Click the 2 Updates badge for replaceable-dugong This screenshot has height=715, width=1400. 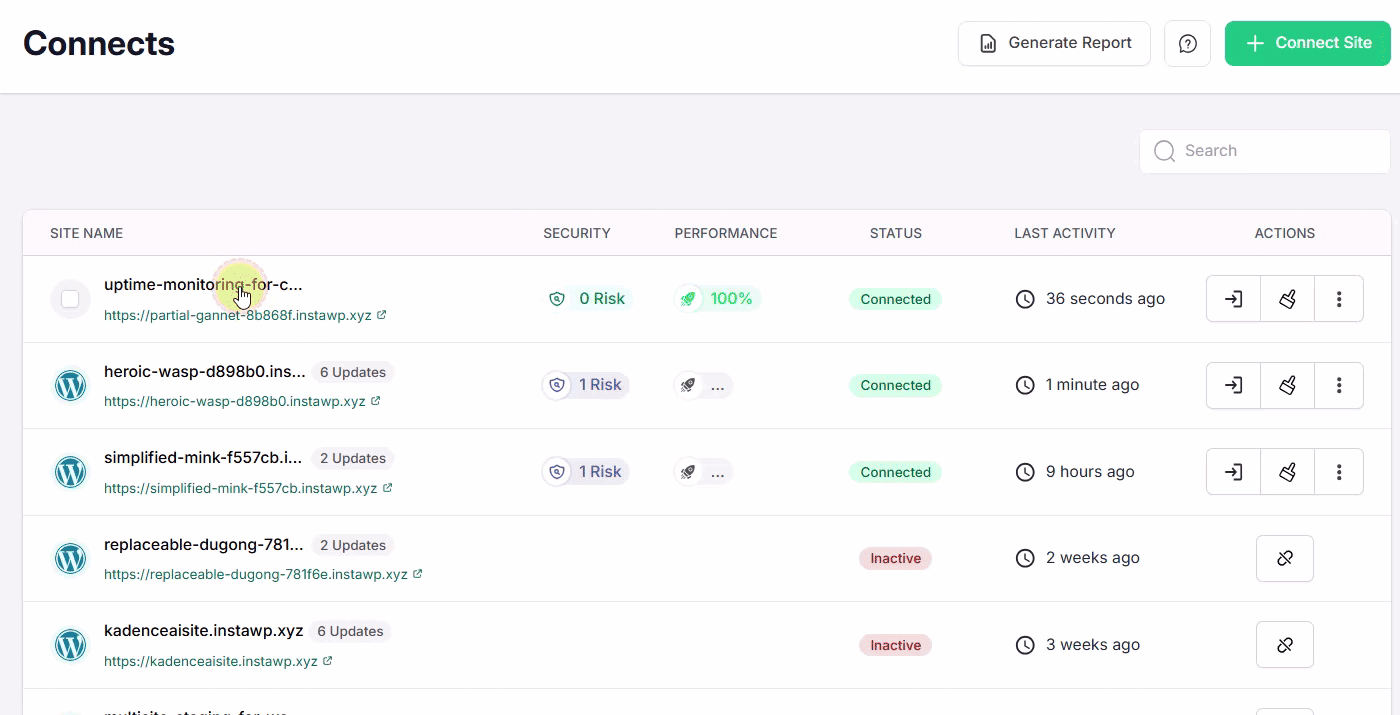(353, 545)
